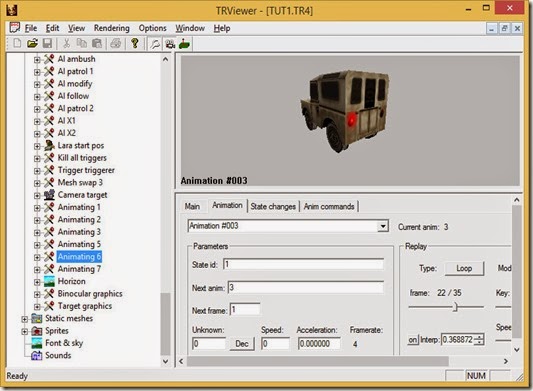This screenshot has width=533, height=391.
Task: Click the AI ambush item icon
Action: coord(49,59)
